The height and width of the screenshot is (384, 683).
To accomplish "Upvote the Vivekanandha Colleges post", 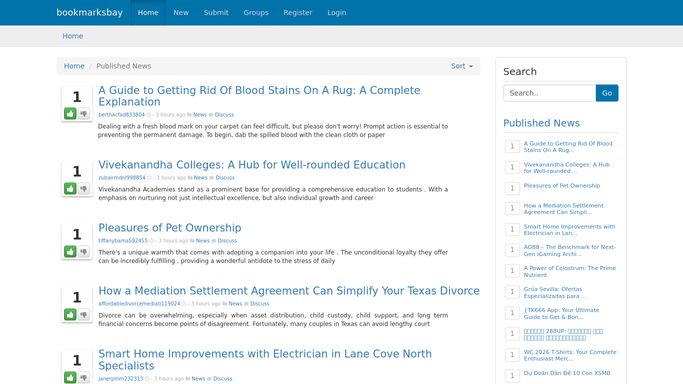I will tap(70, 189).
